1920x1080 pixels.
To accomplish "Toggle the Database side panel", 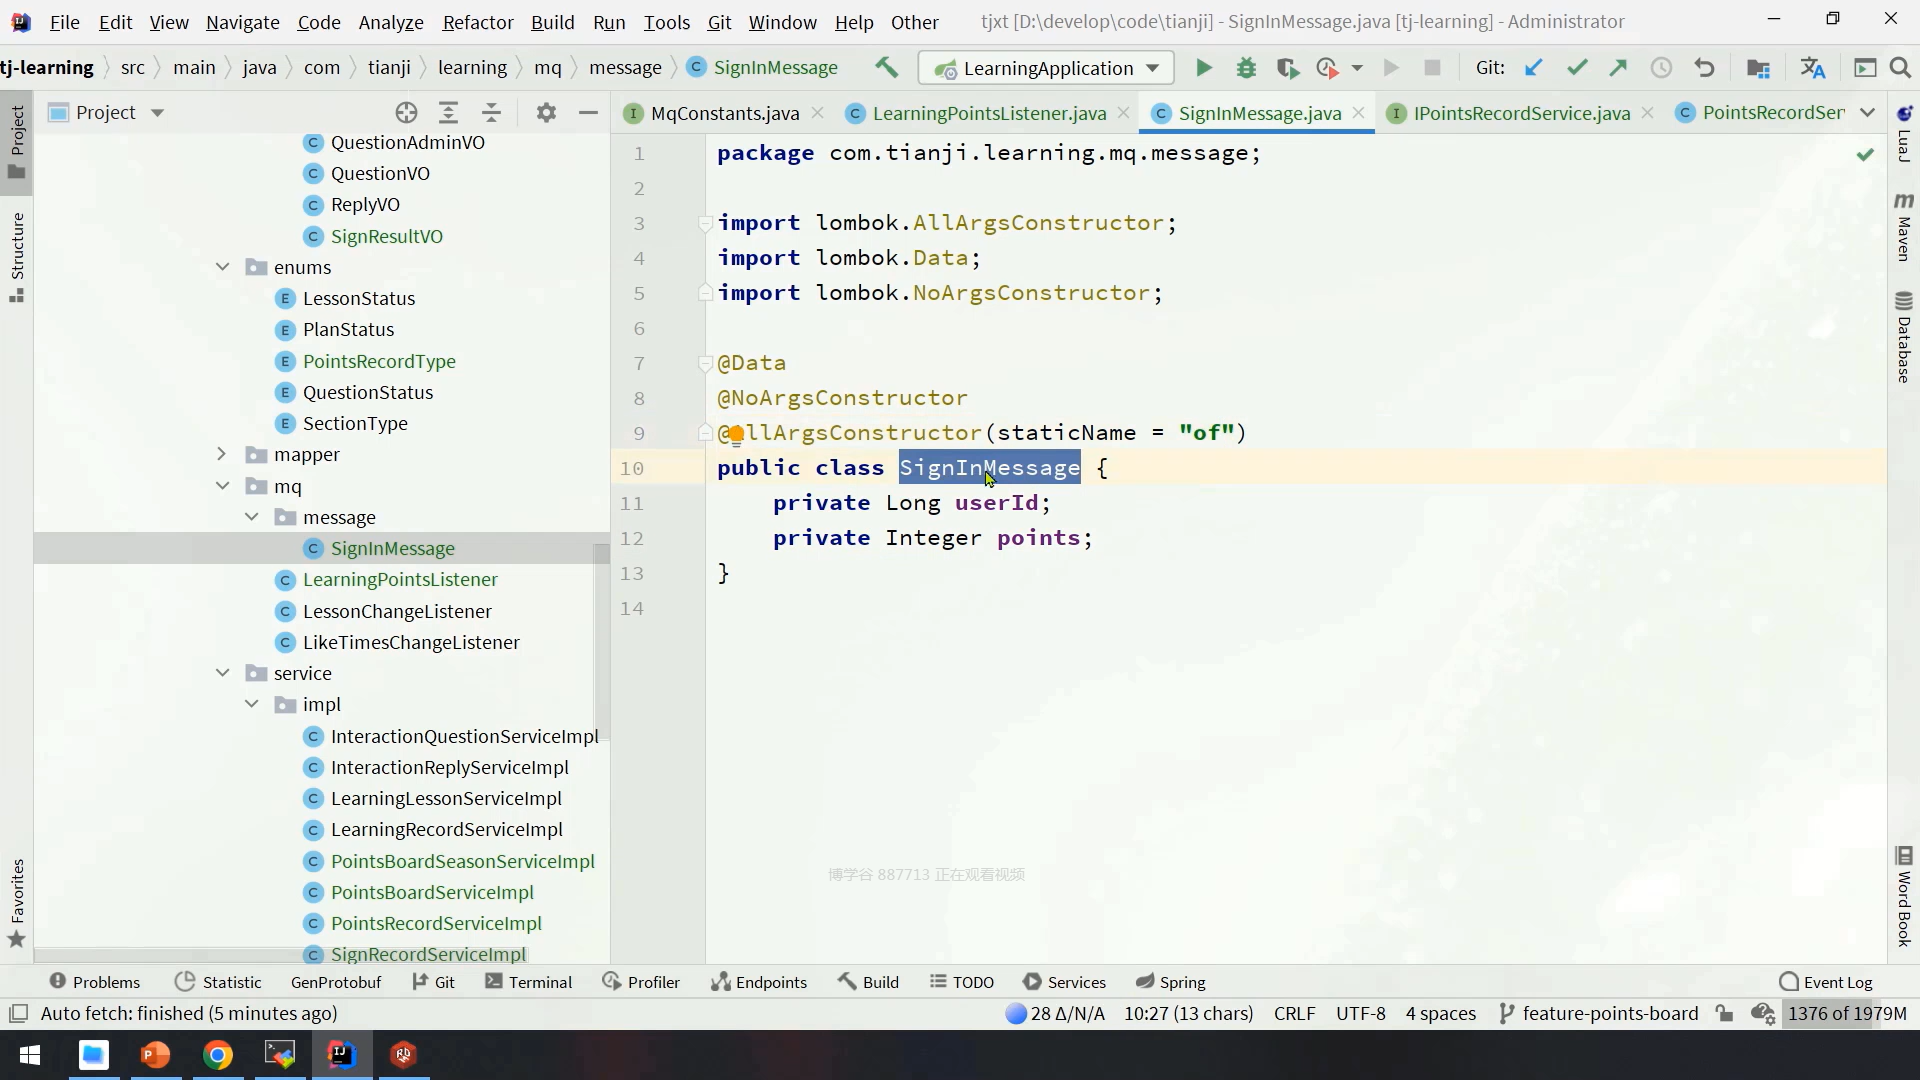I will click(1903, 338).
